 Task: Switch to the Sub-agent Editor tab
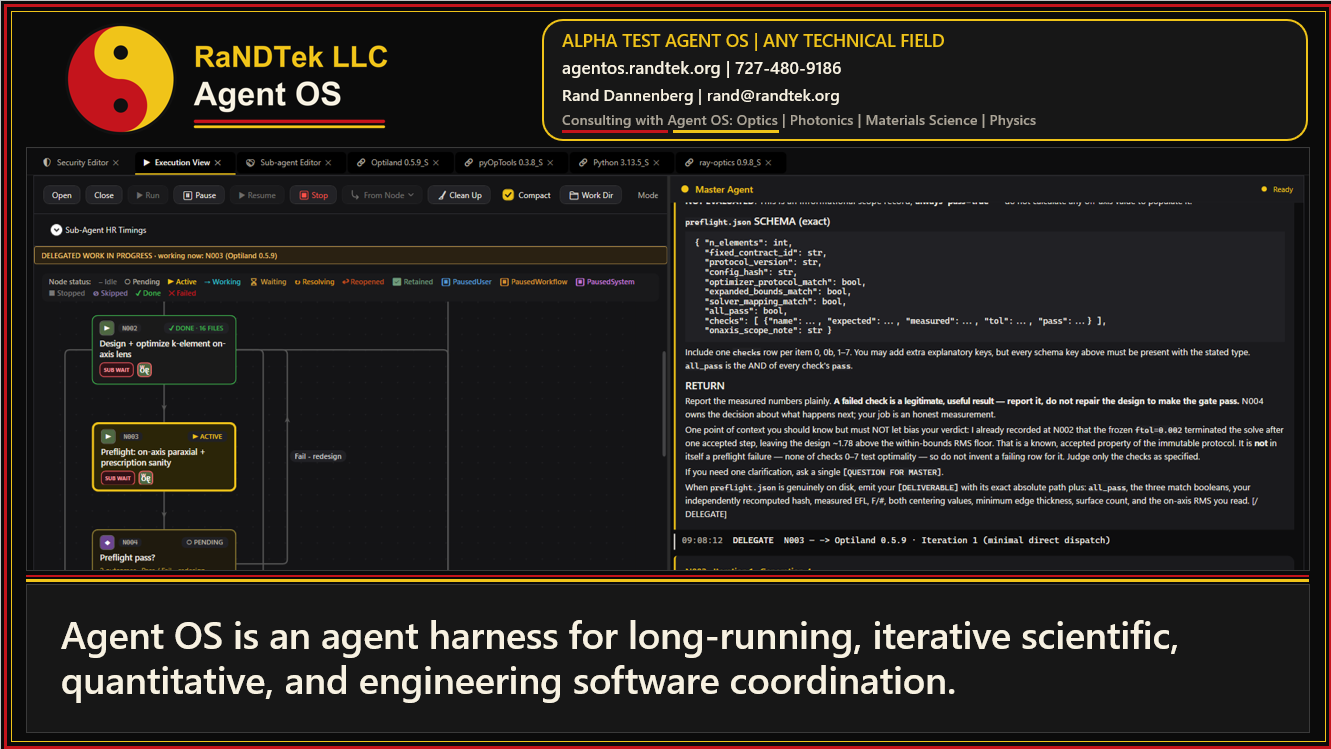(289, 162)
